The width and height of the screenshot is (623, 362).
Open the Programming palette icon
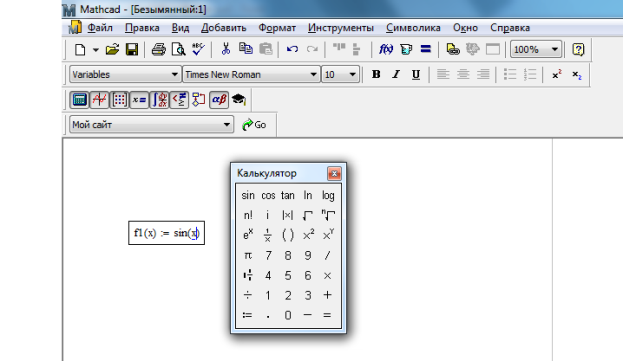point(199,100)
